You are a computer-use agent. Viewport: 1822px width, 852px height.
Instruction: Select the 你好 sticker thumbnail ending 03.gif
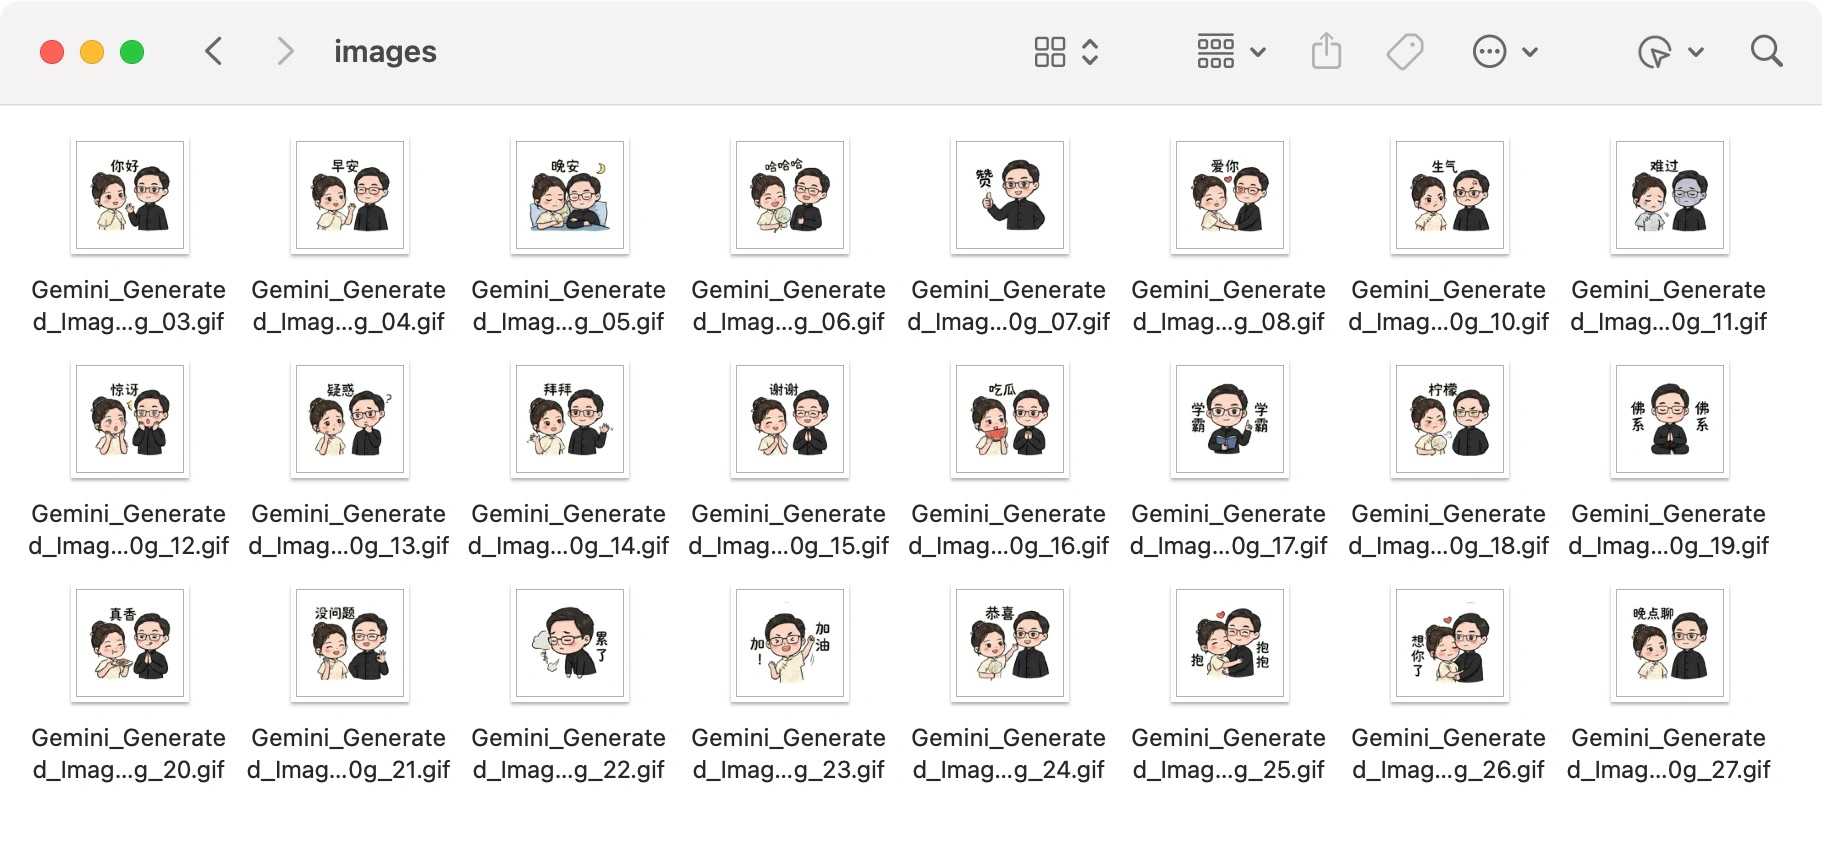[x=130, y=195]
